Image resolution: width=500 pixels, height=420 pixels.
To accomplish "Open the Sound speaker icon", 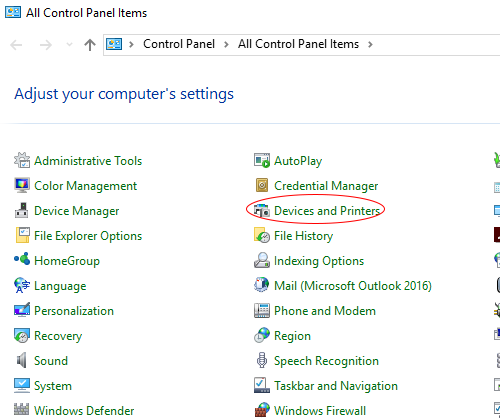I will (x=21, y=360).
